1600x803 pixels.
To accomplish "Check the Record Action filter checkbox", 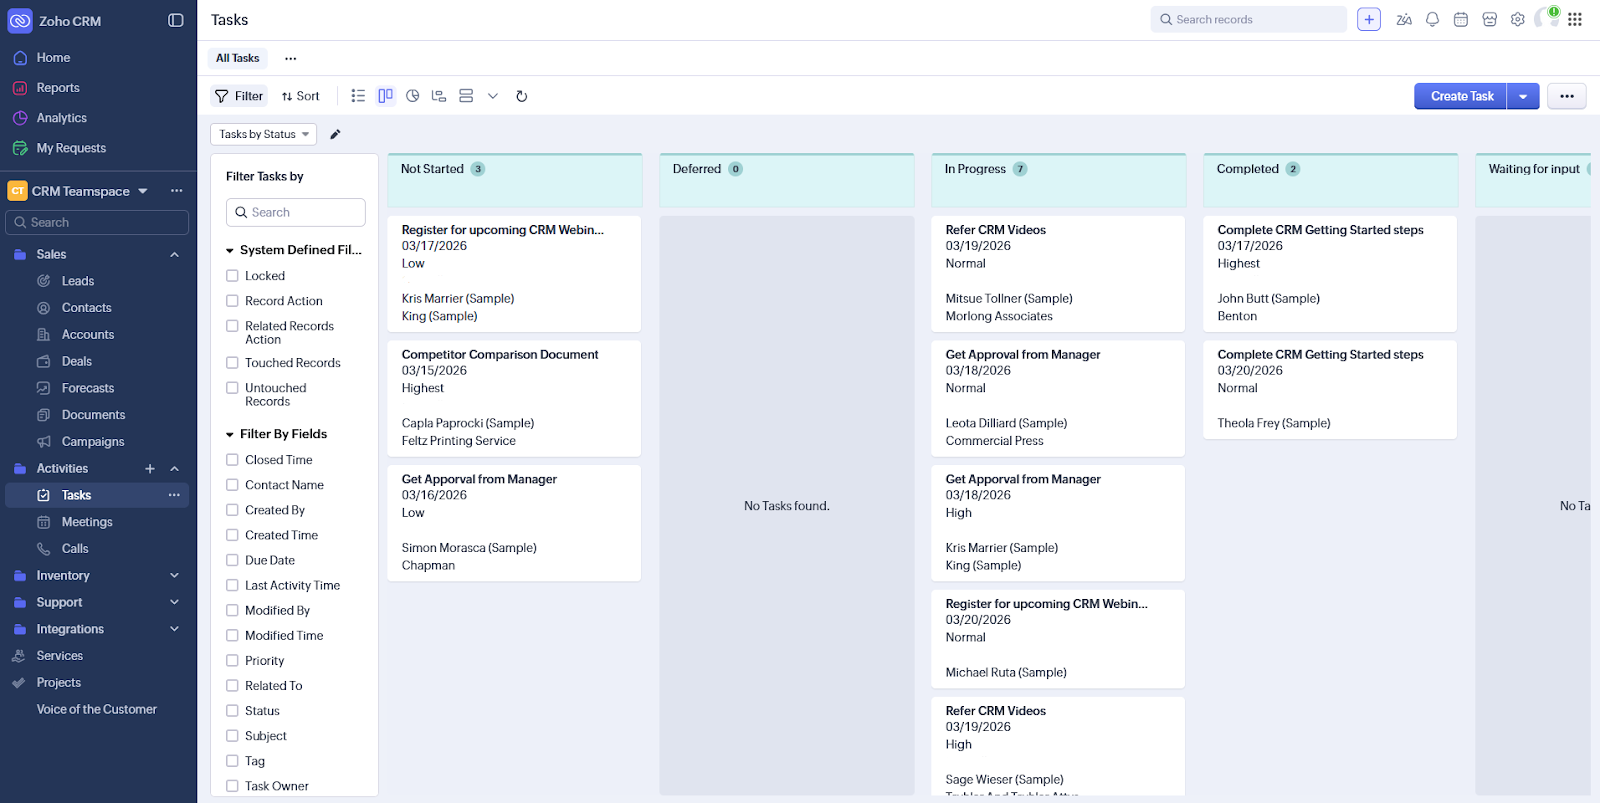I will [x=232, y=301].
